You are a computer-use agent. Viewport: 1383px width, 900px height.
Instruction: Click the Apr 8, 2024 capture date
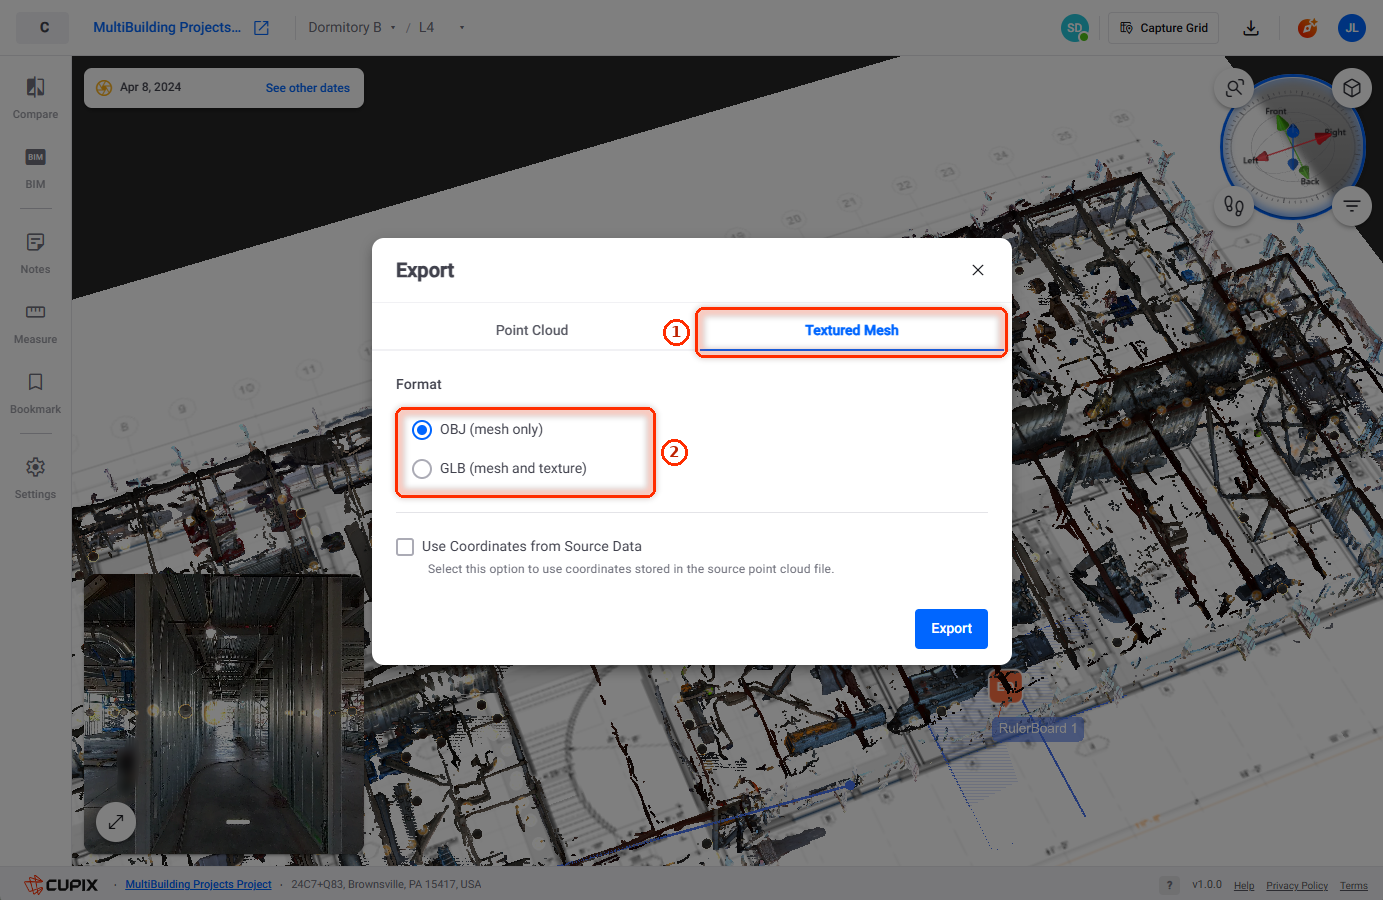[150, 88]
